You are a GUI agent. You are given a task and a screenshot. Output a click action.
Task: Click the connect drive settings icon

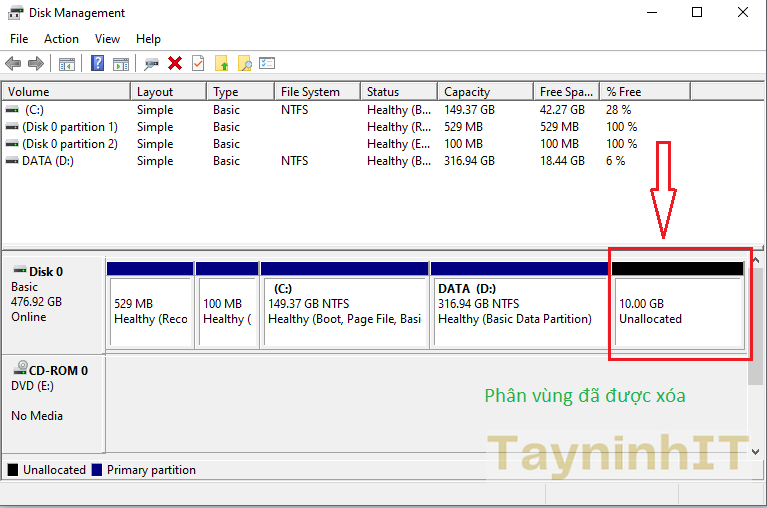coord(151,63)
